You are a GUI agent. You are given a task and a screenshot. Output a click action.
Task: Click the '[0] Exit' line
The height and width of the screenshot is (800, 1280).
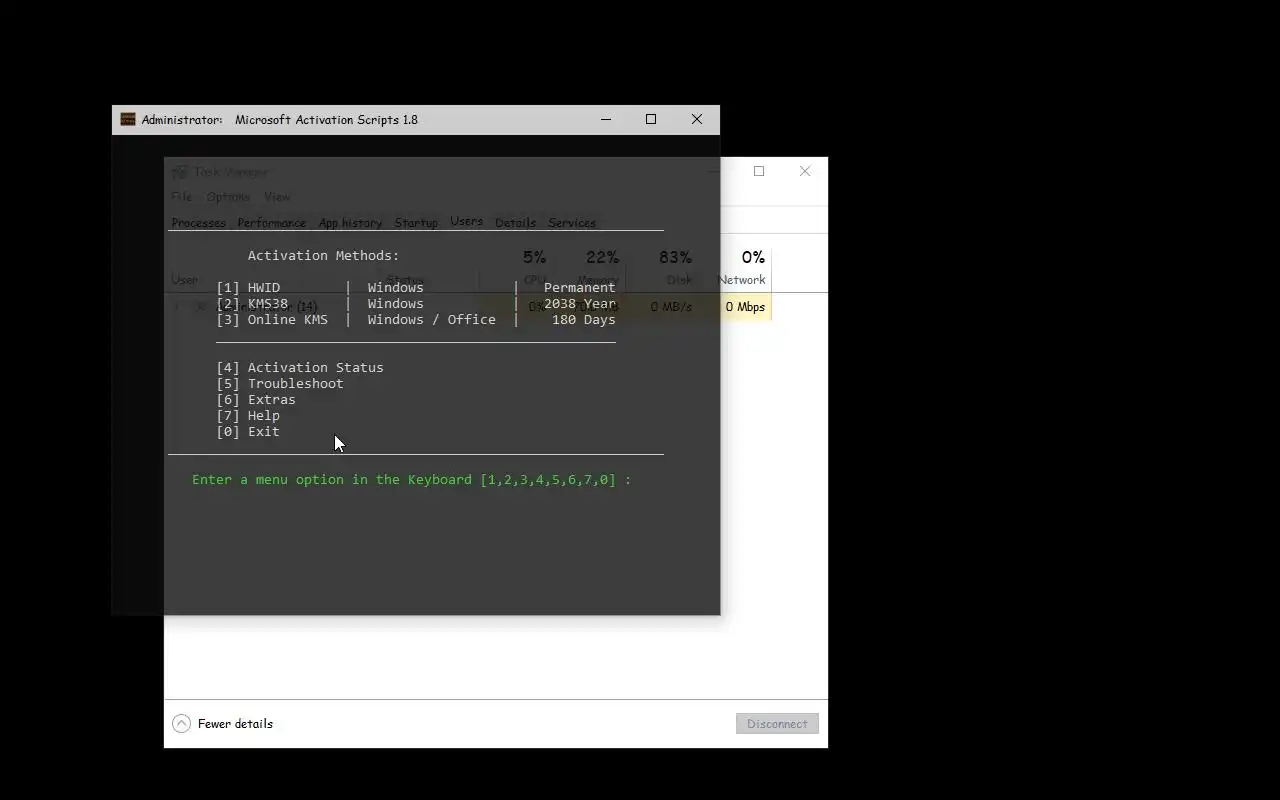click(248, 431)
